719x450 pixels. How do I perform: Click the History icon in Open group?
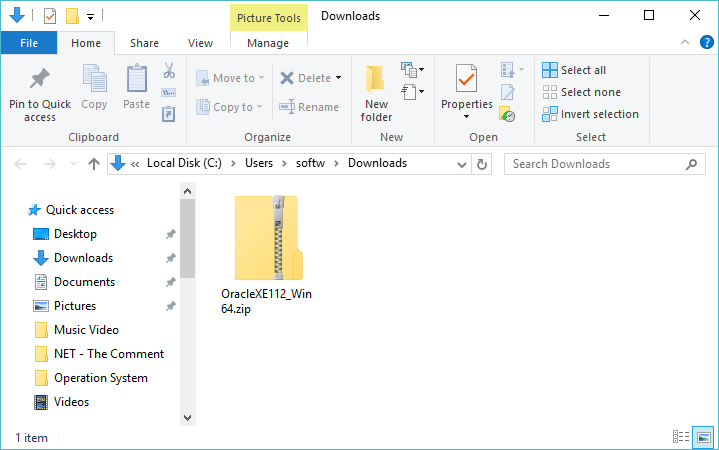point(507,114)
